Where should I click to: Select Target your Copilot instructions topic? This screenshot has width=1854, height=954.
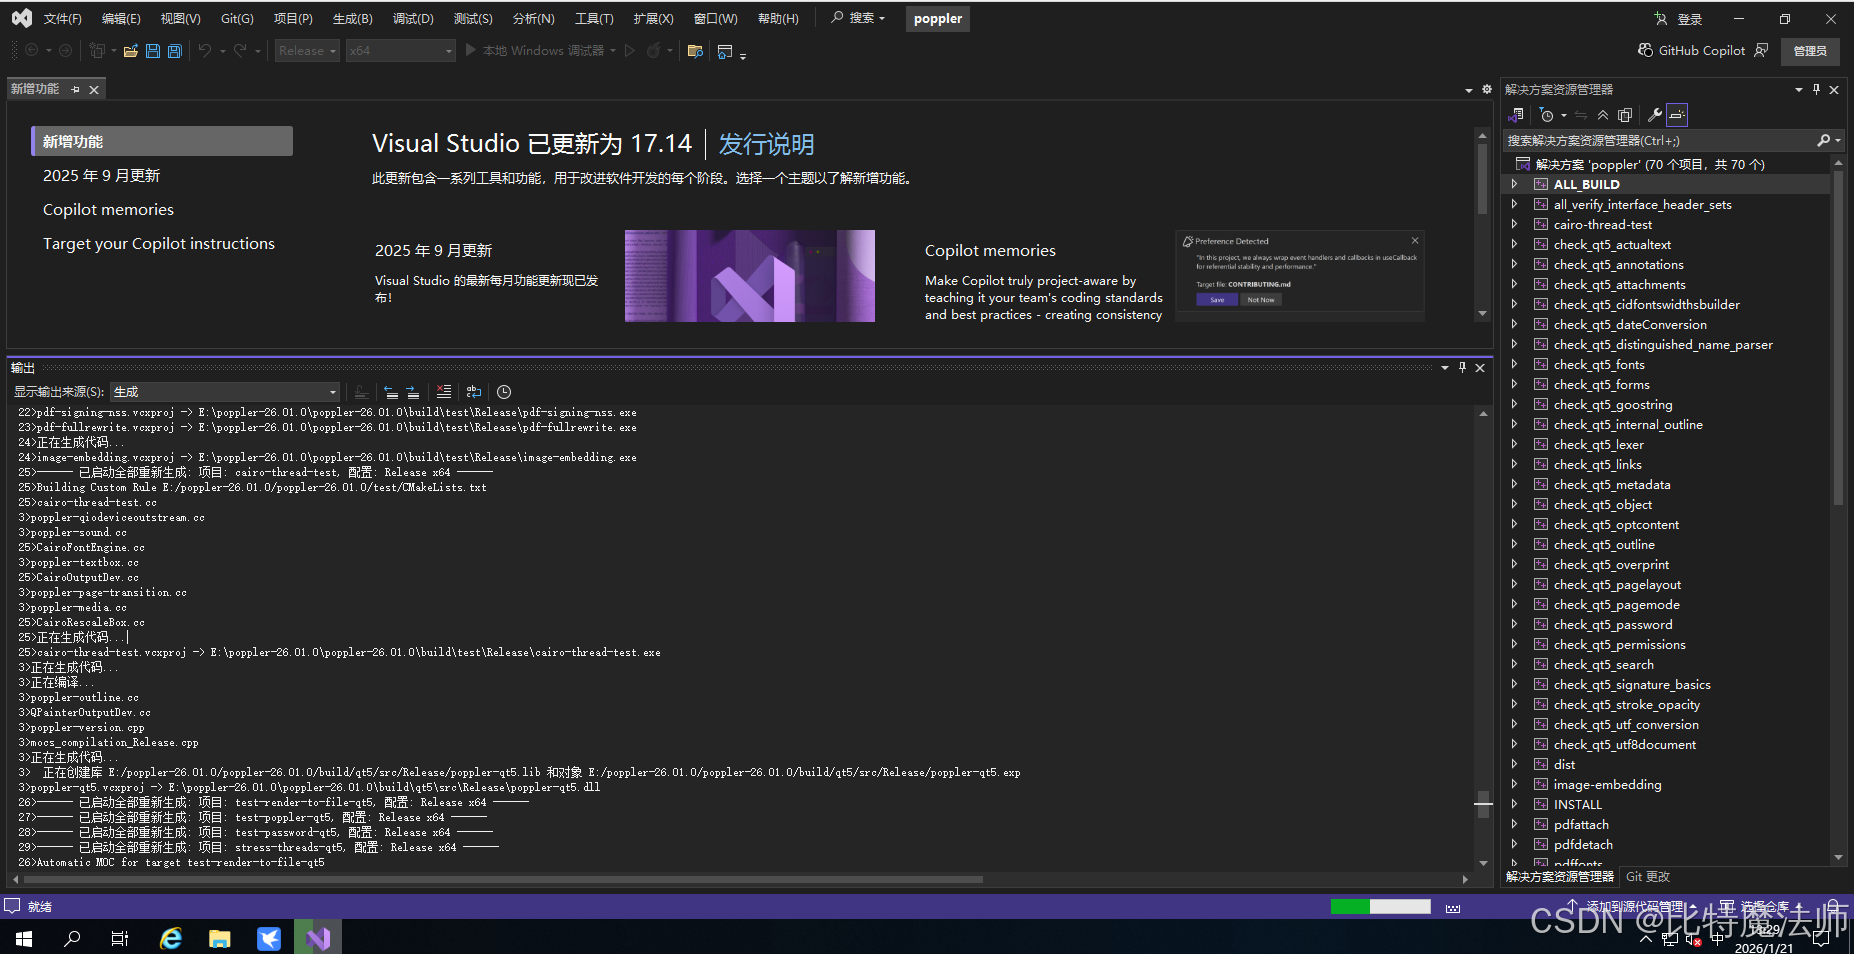(x=159, y=243)
